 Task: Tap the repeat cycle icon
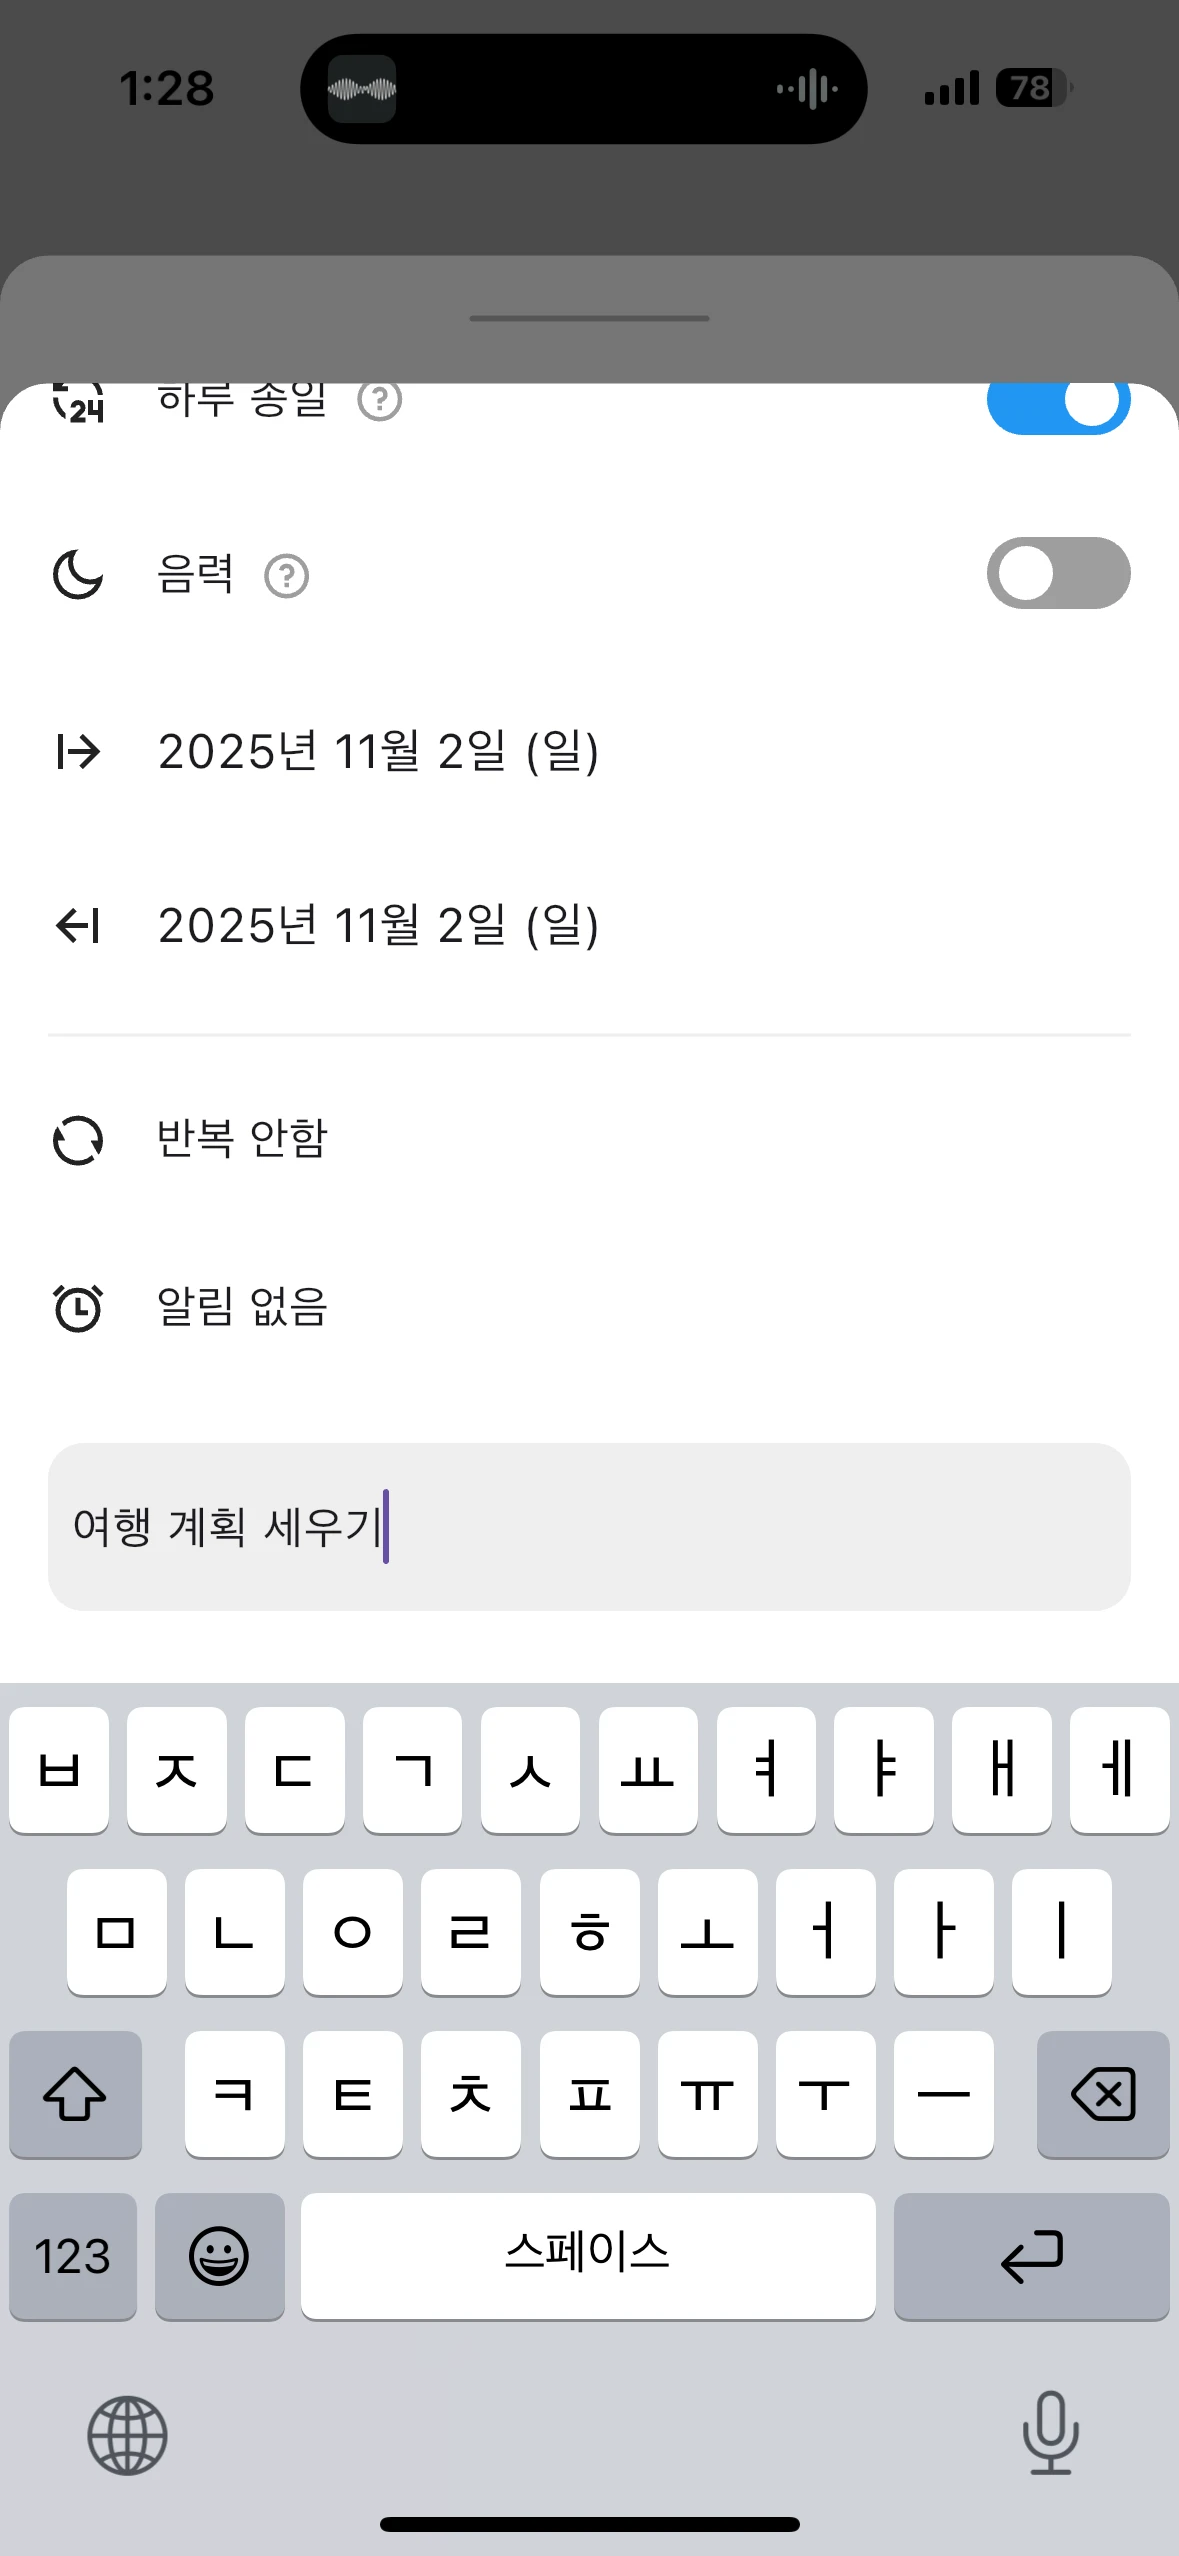78,1140
